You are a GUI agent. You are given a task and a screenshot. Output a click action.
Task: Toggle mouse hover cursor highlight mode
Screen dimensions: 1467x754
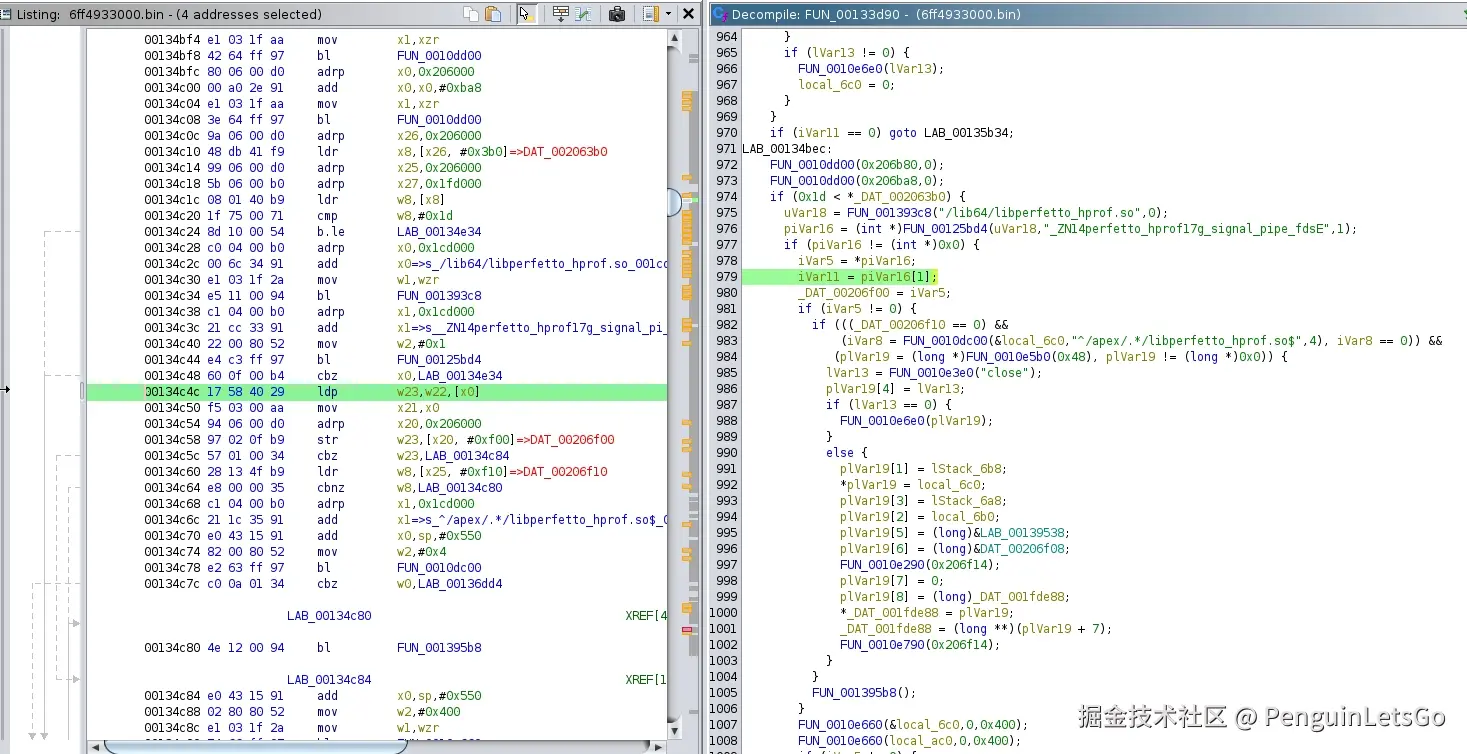(x=525, y=14)
